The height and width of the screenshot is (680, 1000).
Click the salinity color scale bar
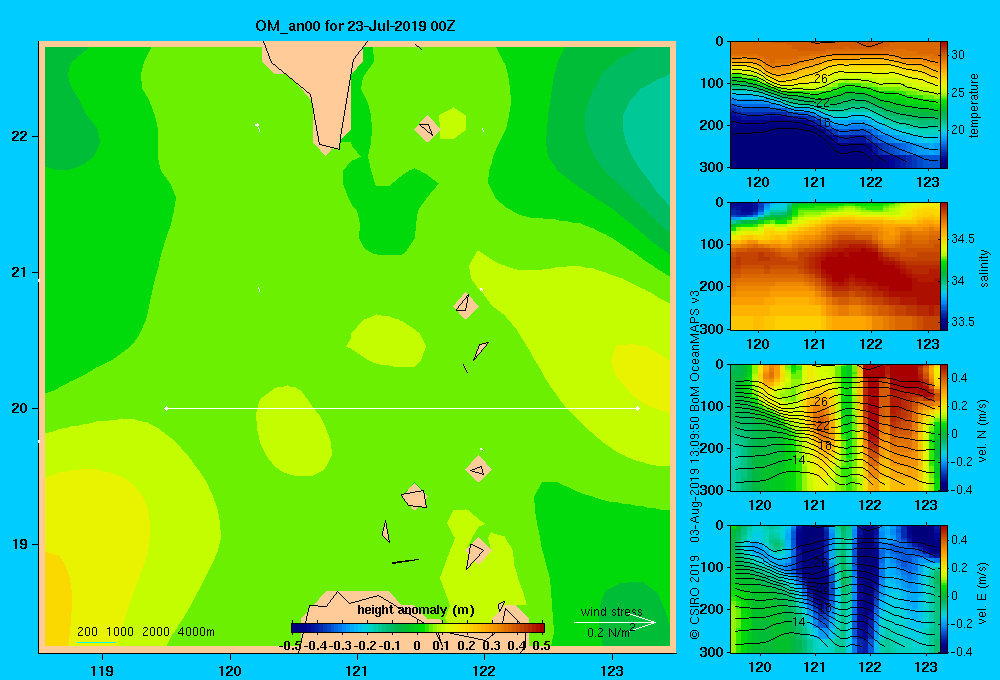(944, 266)
